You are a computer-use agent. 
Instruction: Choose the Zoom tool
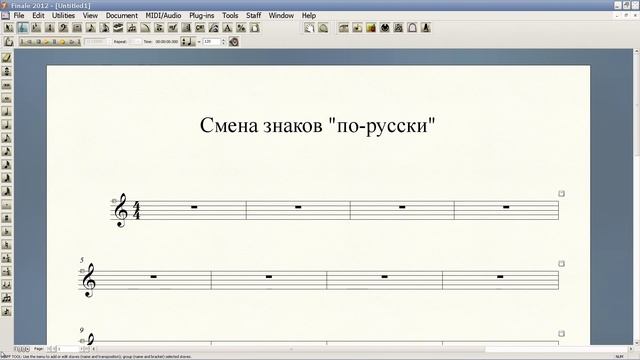click(323, 28)
